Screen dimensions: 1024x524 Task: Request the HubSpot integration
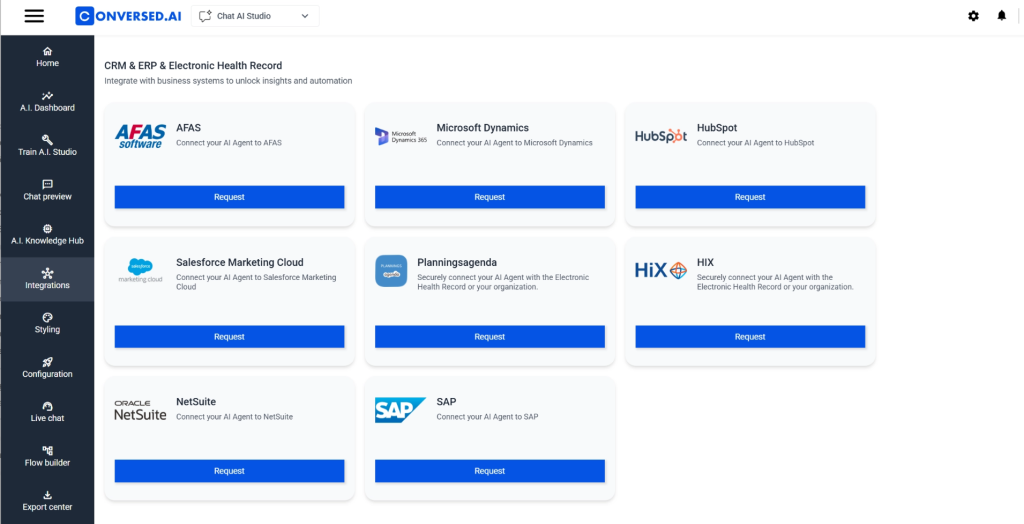coord(750,197)
